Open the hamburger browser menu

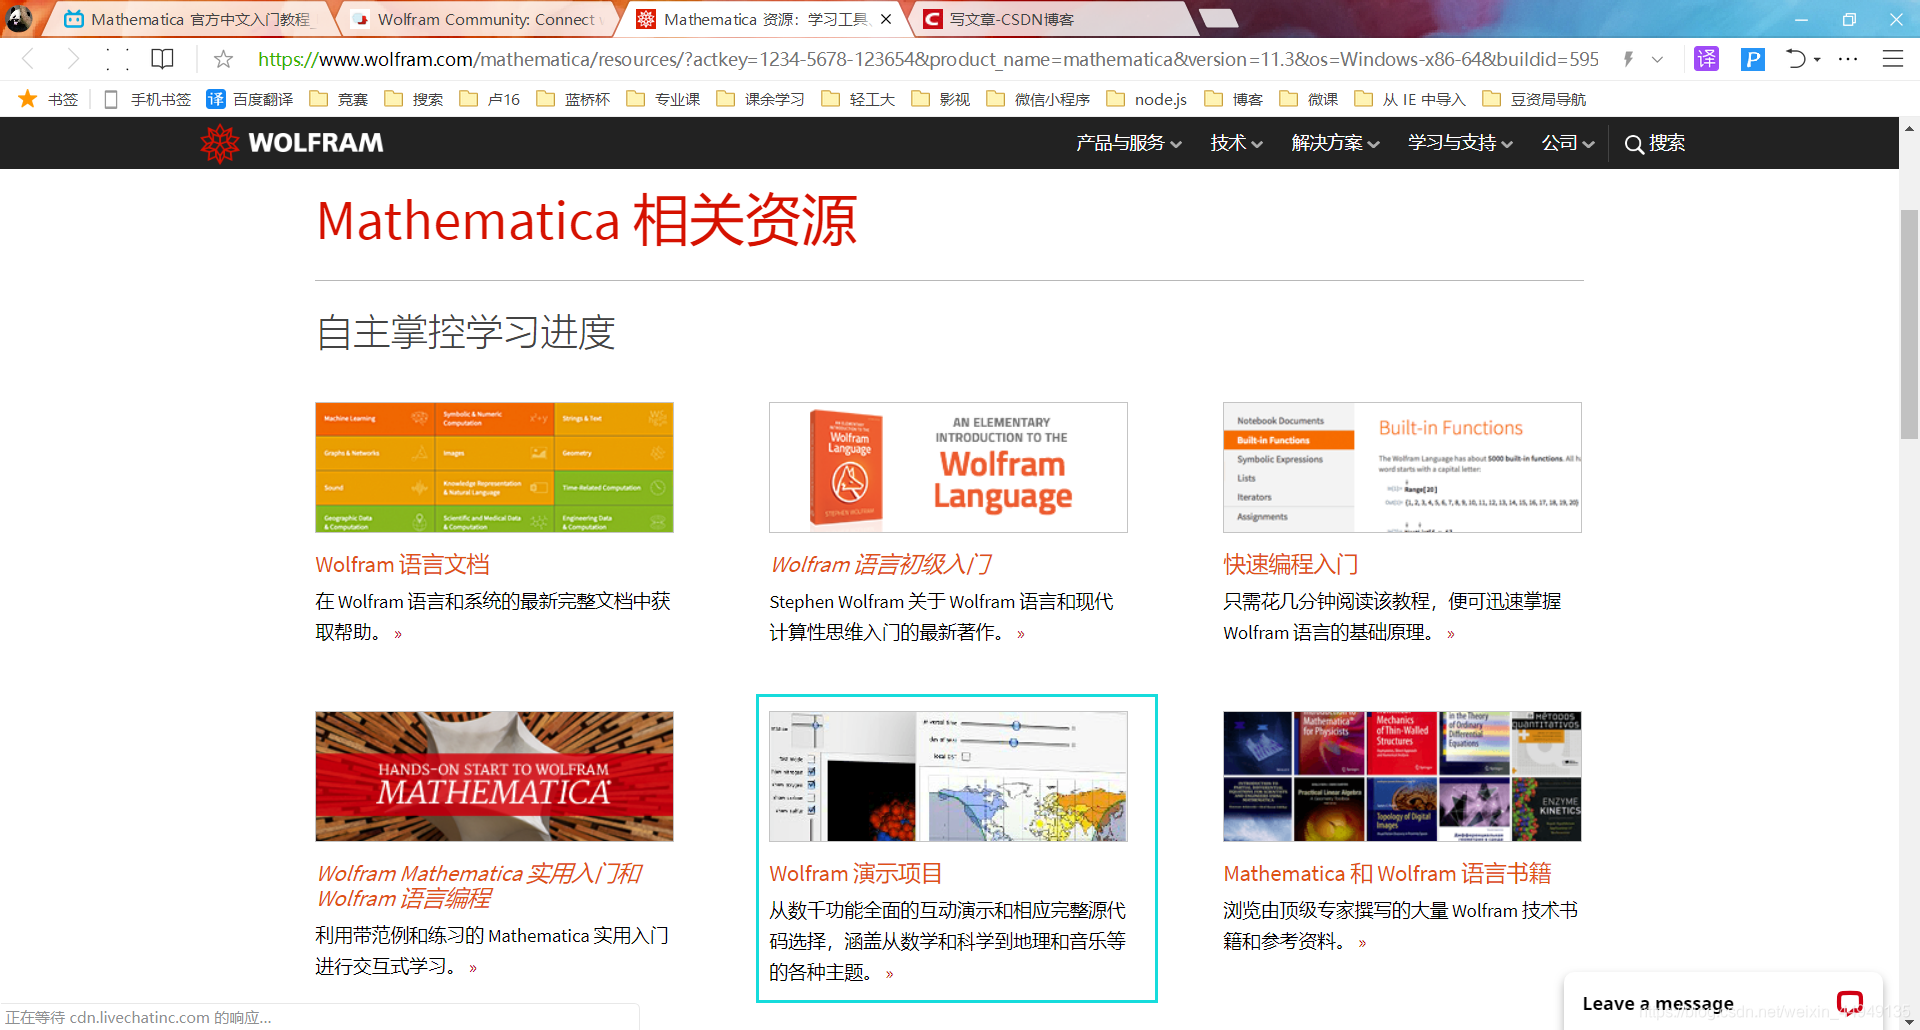[x=1893, y=59]
